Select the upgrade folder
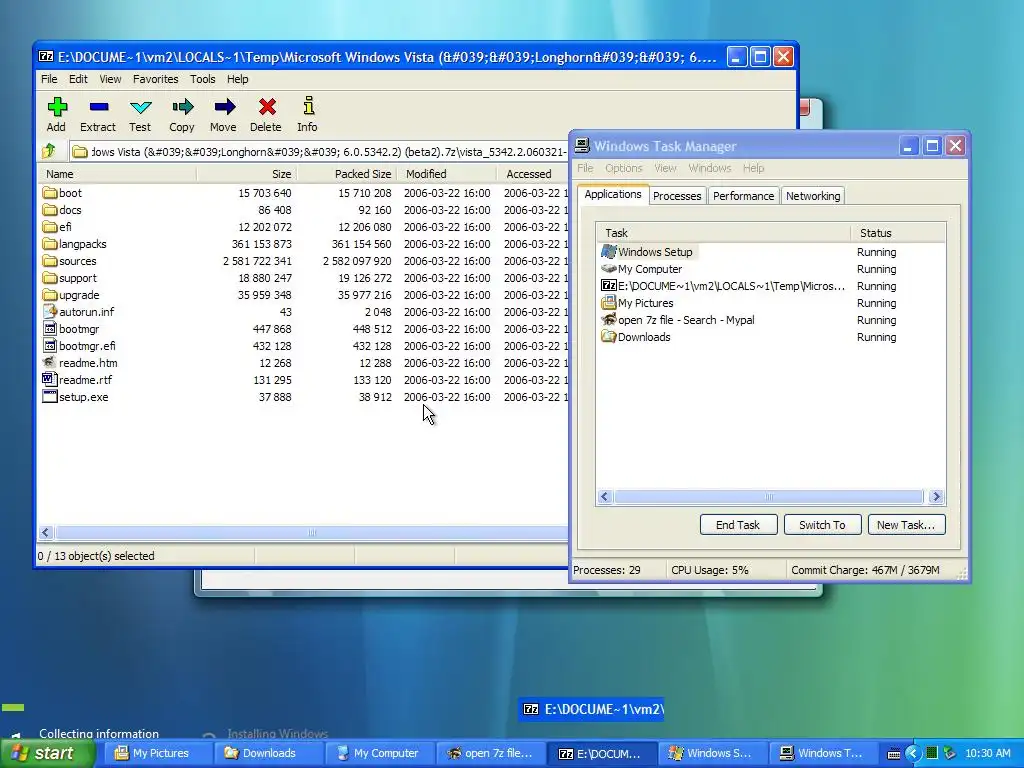Viewport: 1024px width, 768px height. [x=71, y=295]
